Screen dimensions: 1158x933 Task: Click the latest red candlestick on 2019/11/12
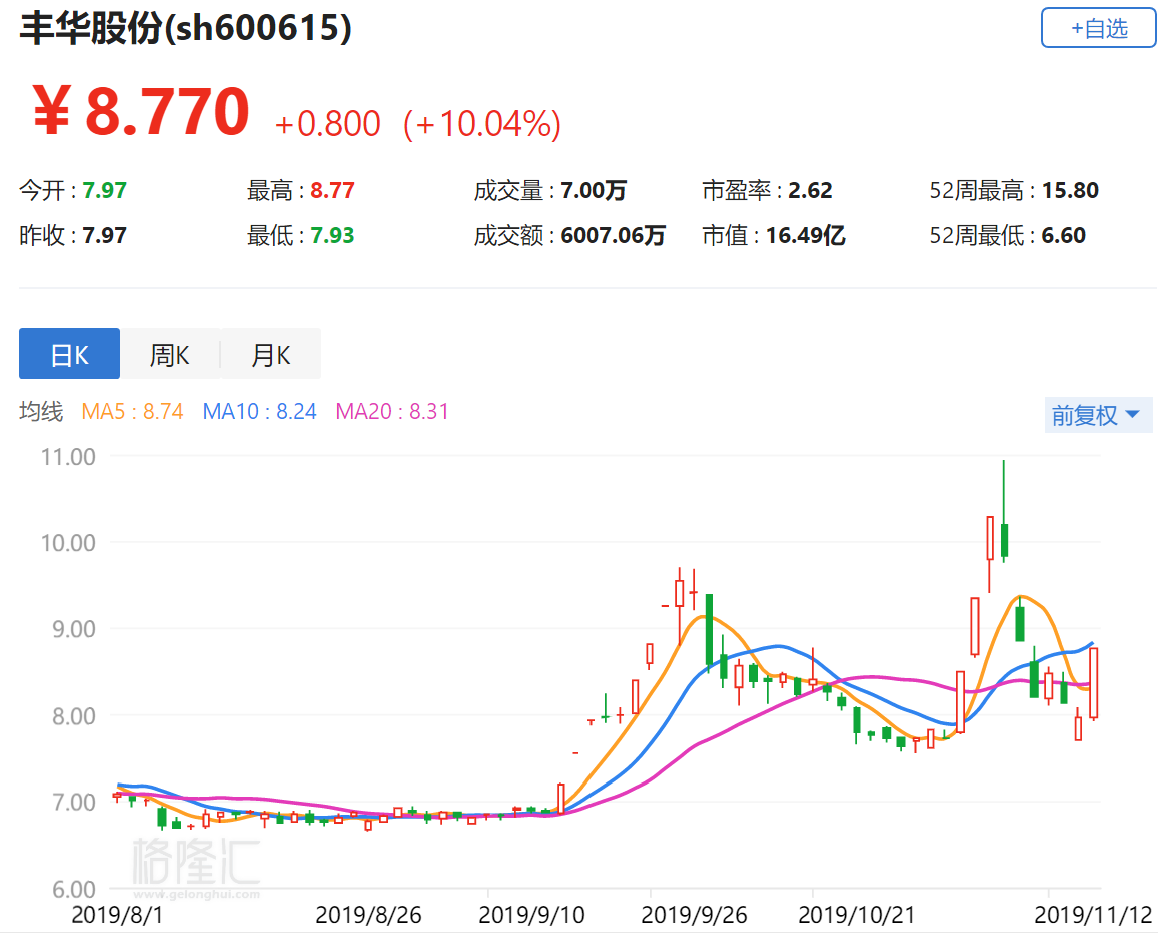coord(1094,683)
